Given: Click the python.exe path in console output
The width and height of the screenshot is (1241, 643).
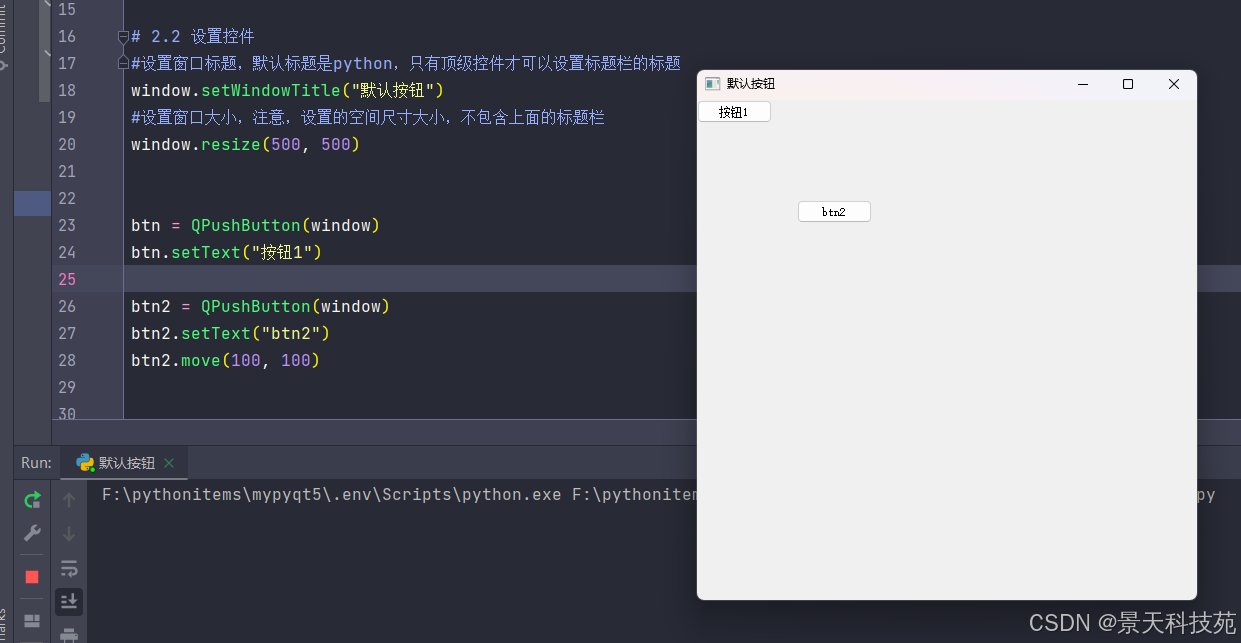Looking at the screenshot, I should point(331,494).
